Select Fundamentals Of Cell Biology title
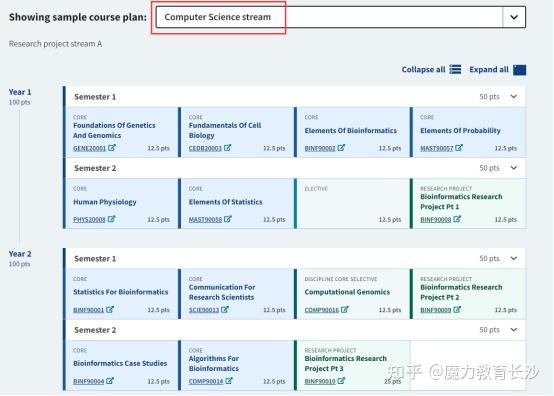 click(x=225, y=130)
